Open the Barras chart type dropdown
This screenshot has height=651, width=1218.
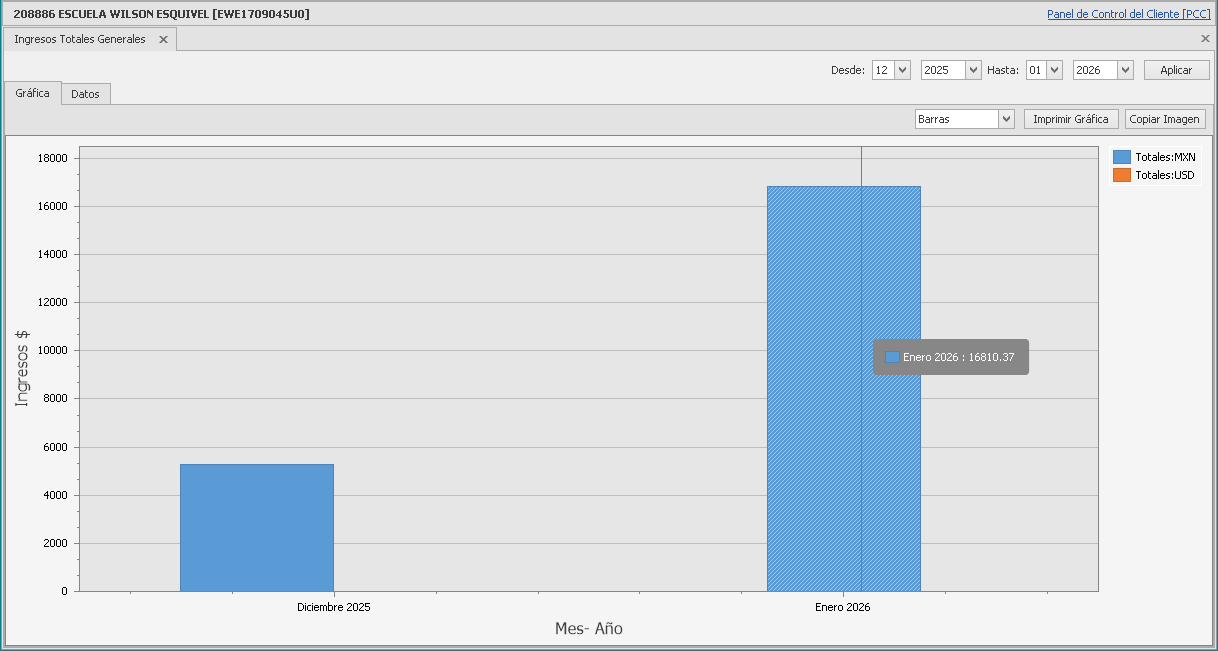(x=1006, y=119)
